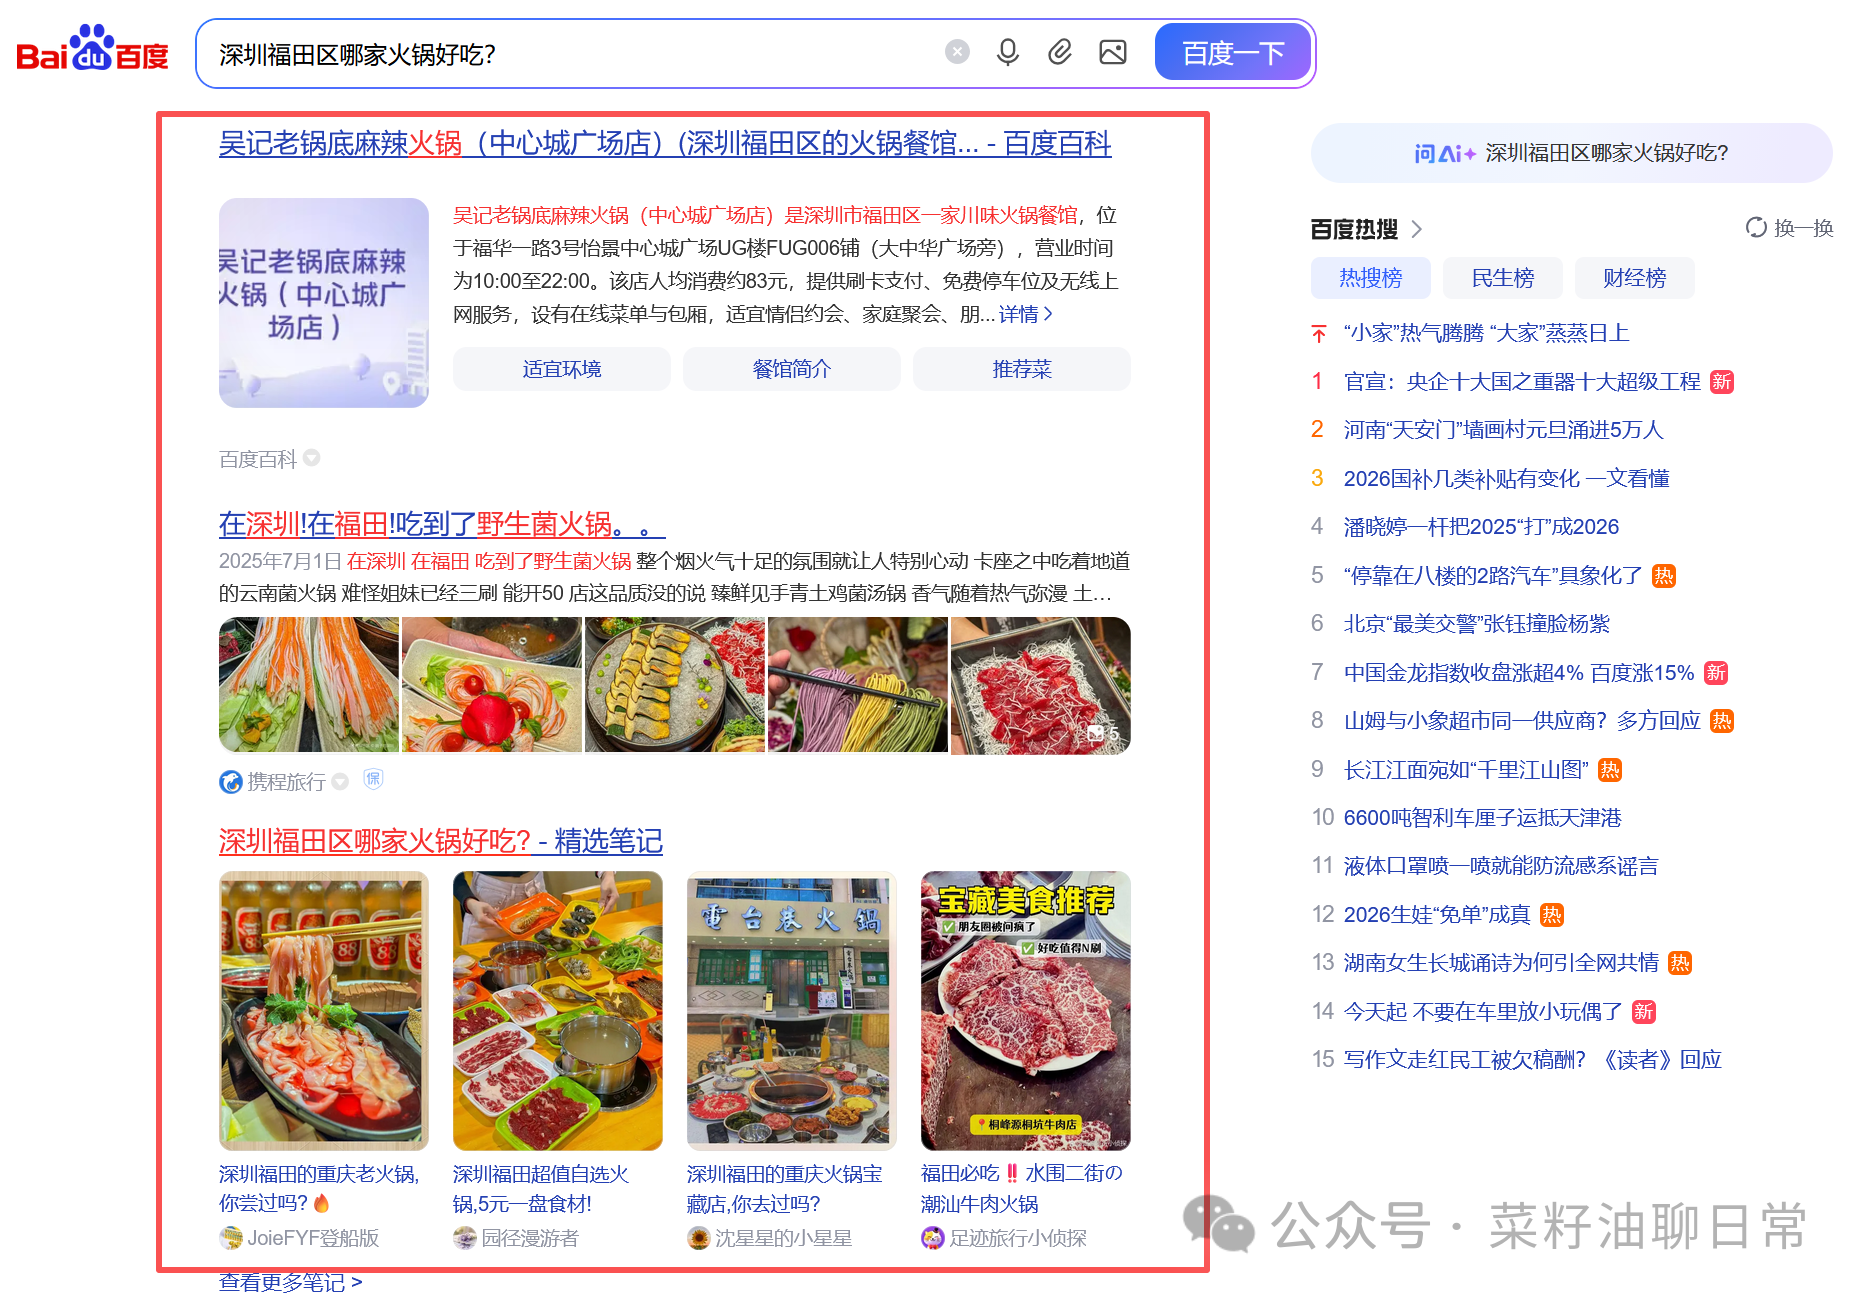Click the pinned-top arrow icon in hot list

[x=1317, y=332]
